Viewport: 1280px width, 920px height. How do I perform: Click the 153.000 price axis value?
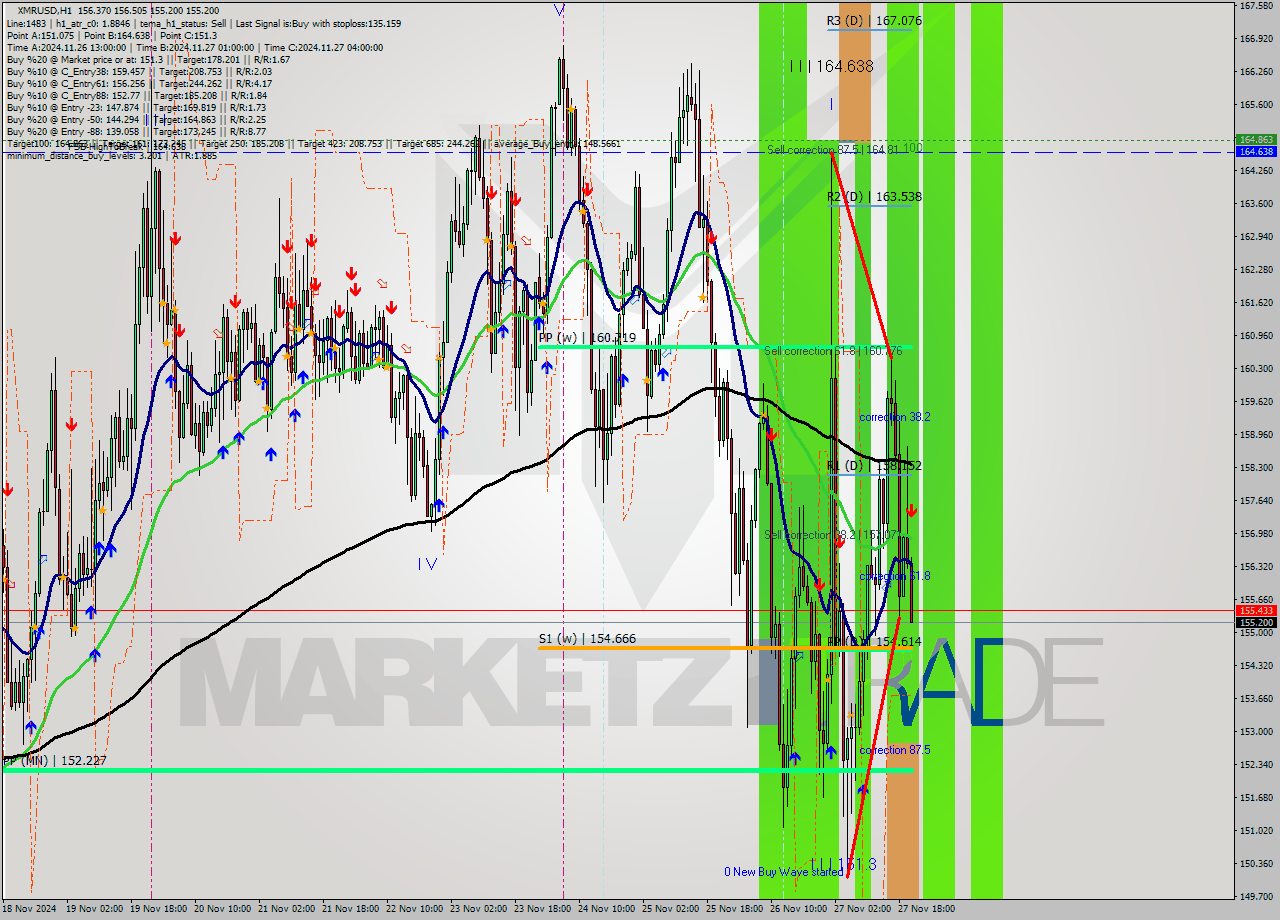point(1256,731)
